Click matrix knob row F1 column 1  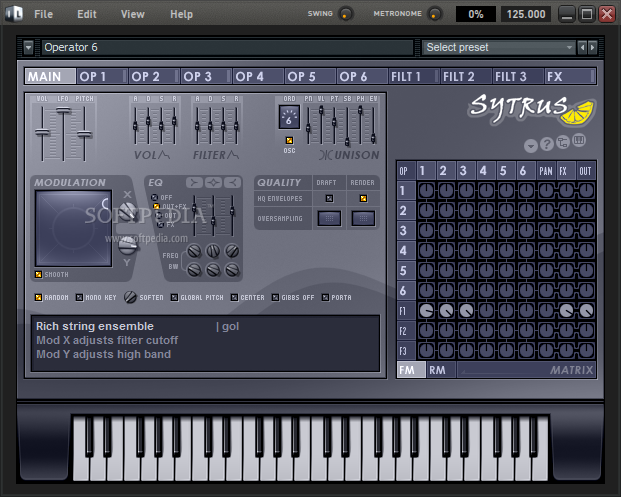[x=426, y=310]
